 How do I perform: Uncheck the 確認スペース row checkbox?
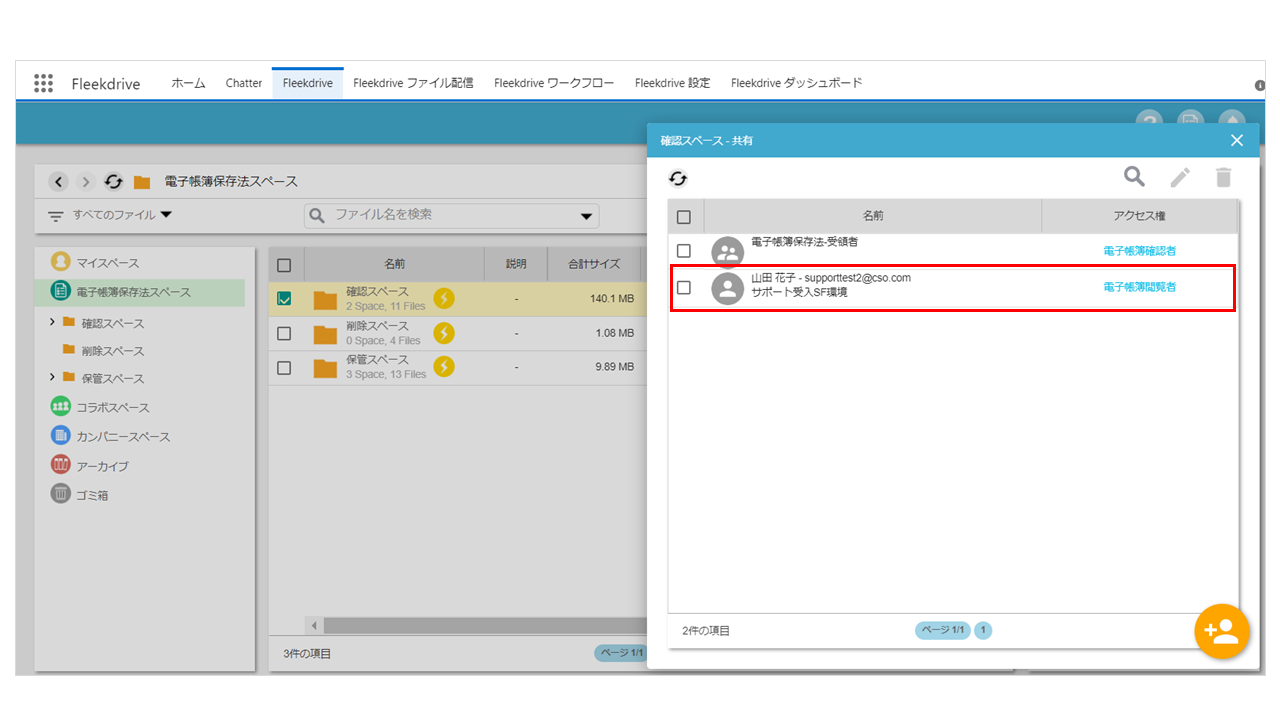[284, 298]
